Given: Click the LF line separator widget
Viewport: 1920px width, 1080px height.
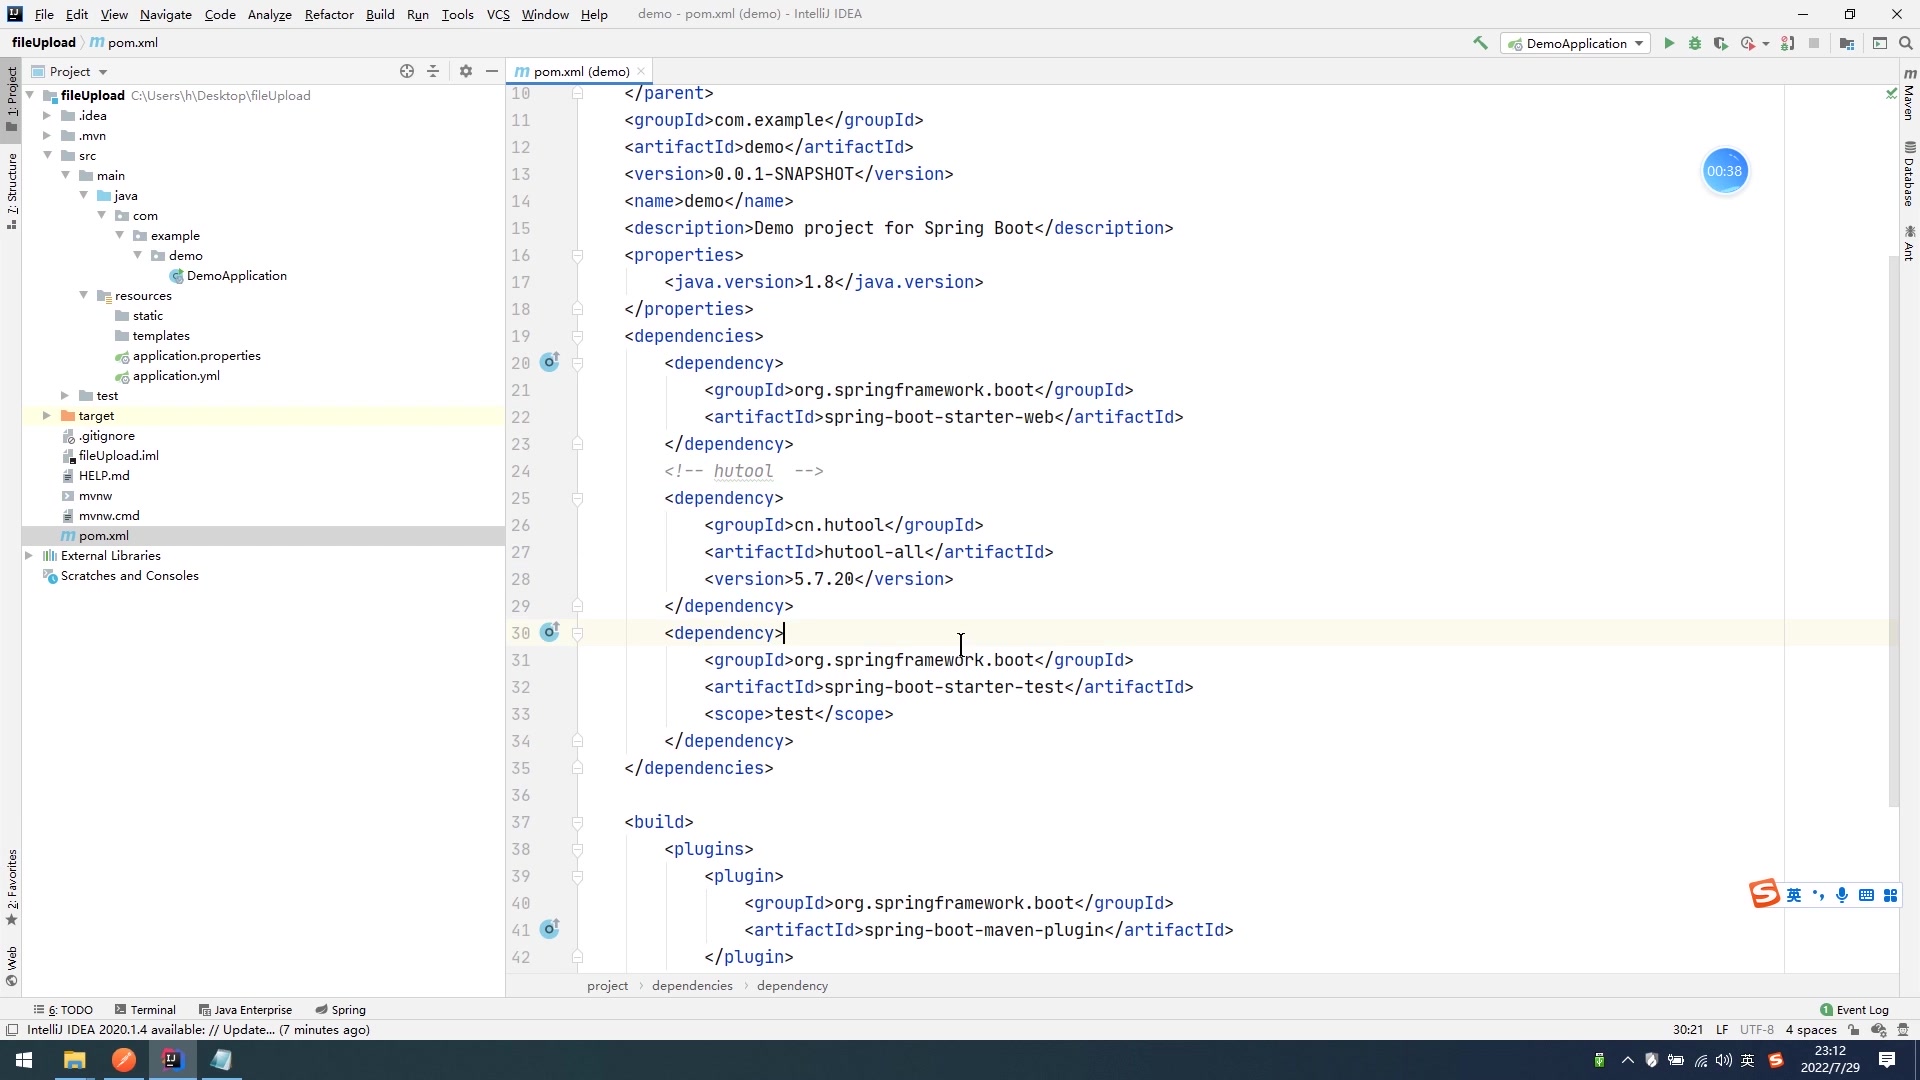Looking at the screenshot, I should pyautogui.click(x=1722, y=1029).
